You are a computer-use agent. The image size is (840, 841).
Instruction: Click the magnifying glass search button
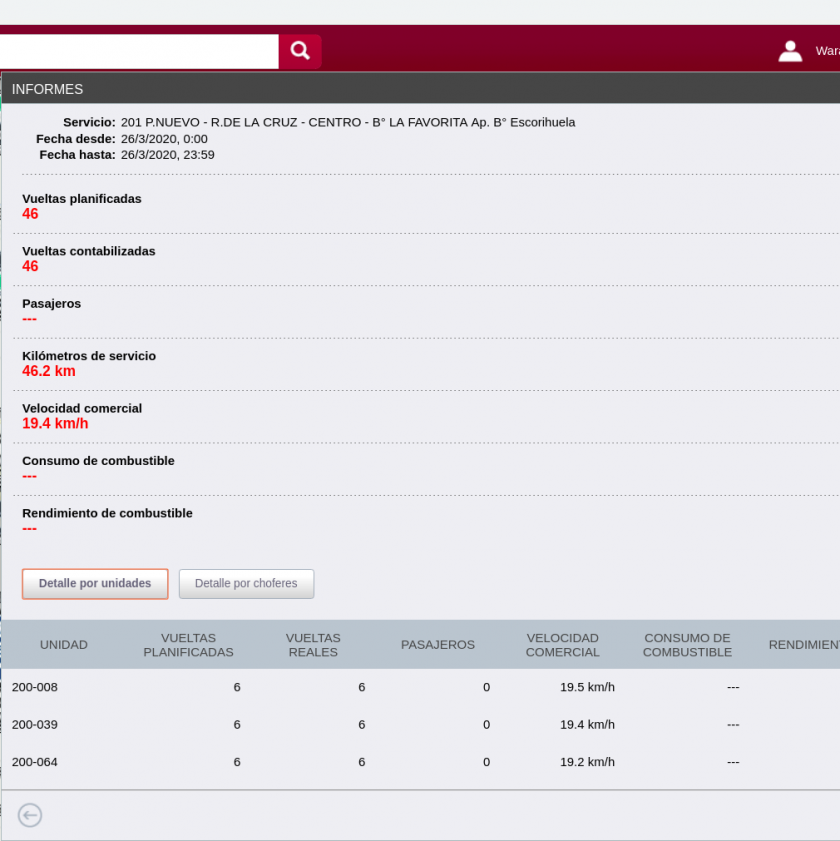tap(299, 51)
